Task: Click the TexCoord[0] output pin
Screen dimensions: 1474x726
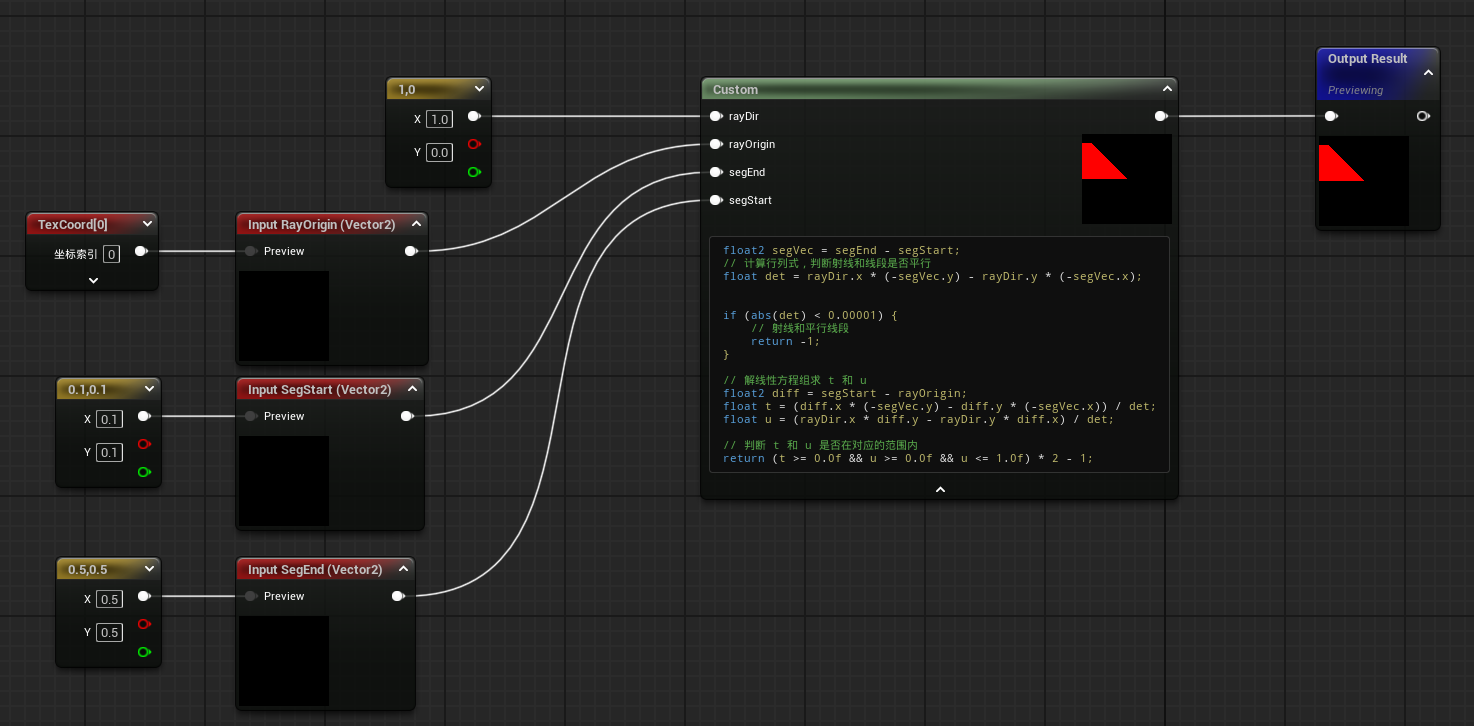Action: tap(141, 252)
